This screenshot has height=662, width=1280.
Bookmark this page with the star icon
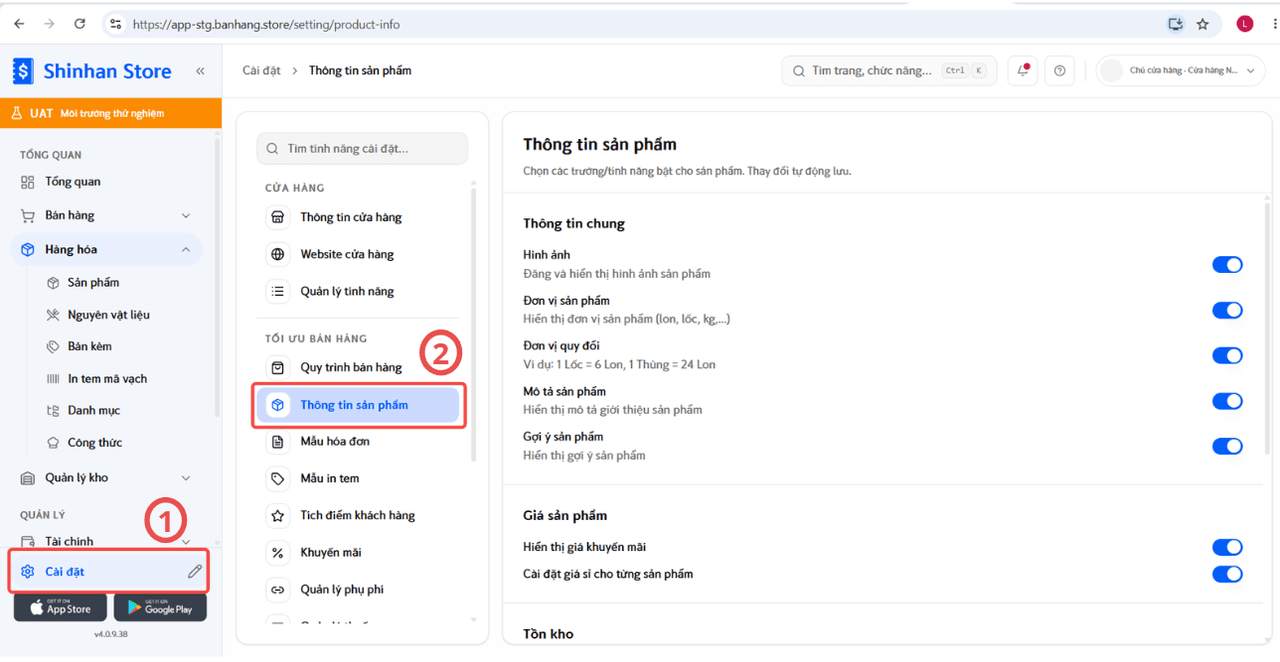(1202, 24)
